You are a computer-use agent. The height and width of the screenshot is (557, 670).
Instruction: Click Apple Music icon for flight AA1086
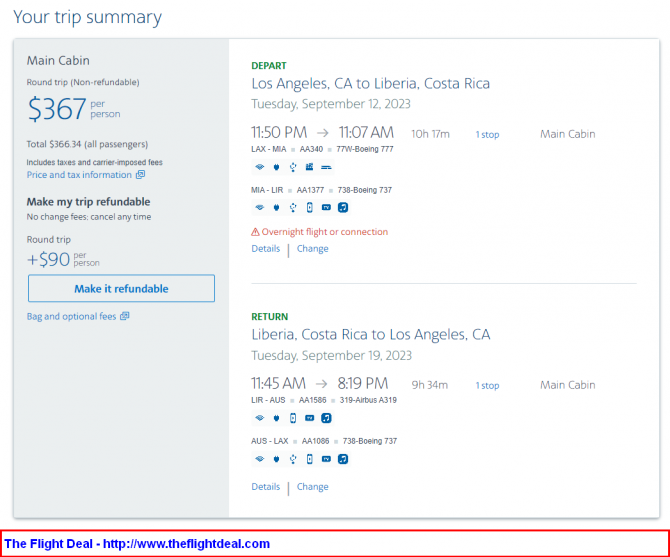[343, 459]
